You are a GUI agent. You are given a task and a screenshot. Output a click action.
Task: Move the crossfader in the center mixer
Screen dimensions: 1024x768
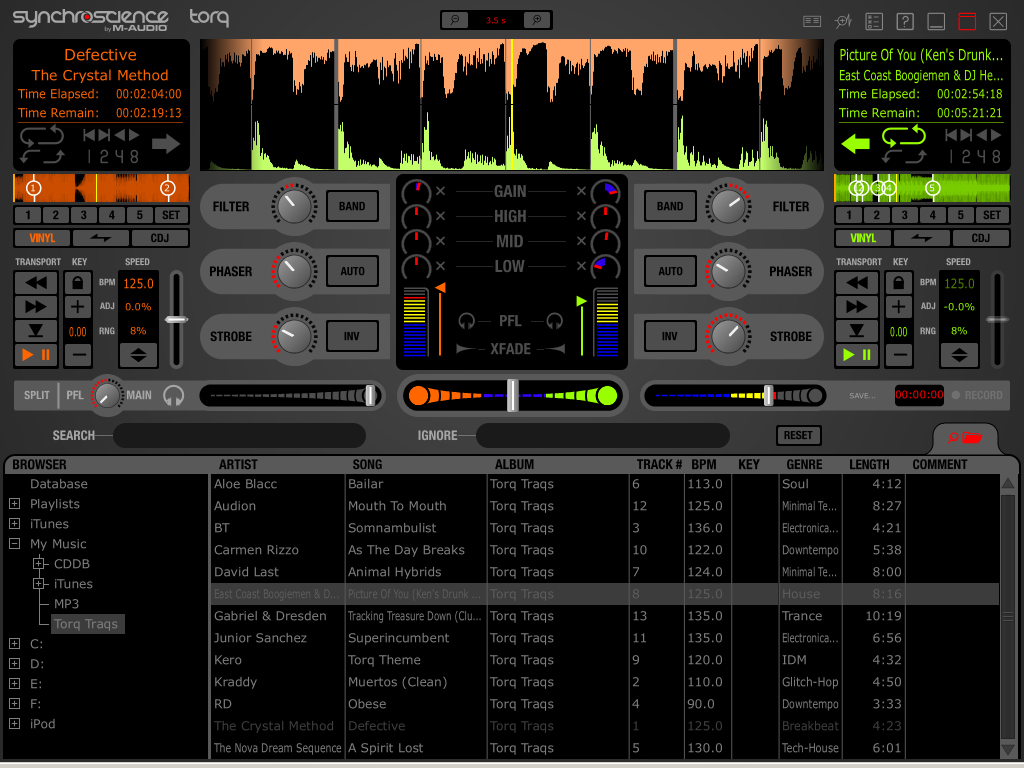coord(511,396)
